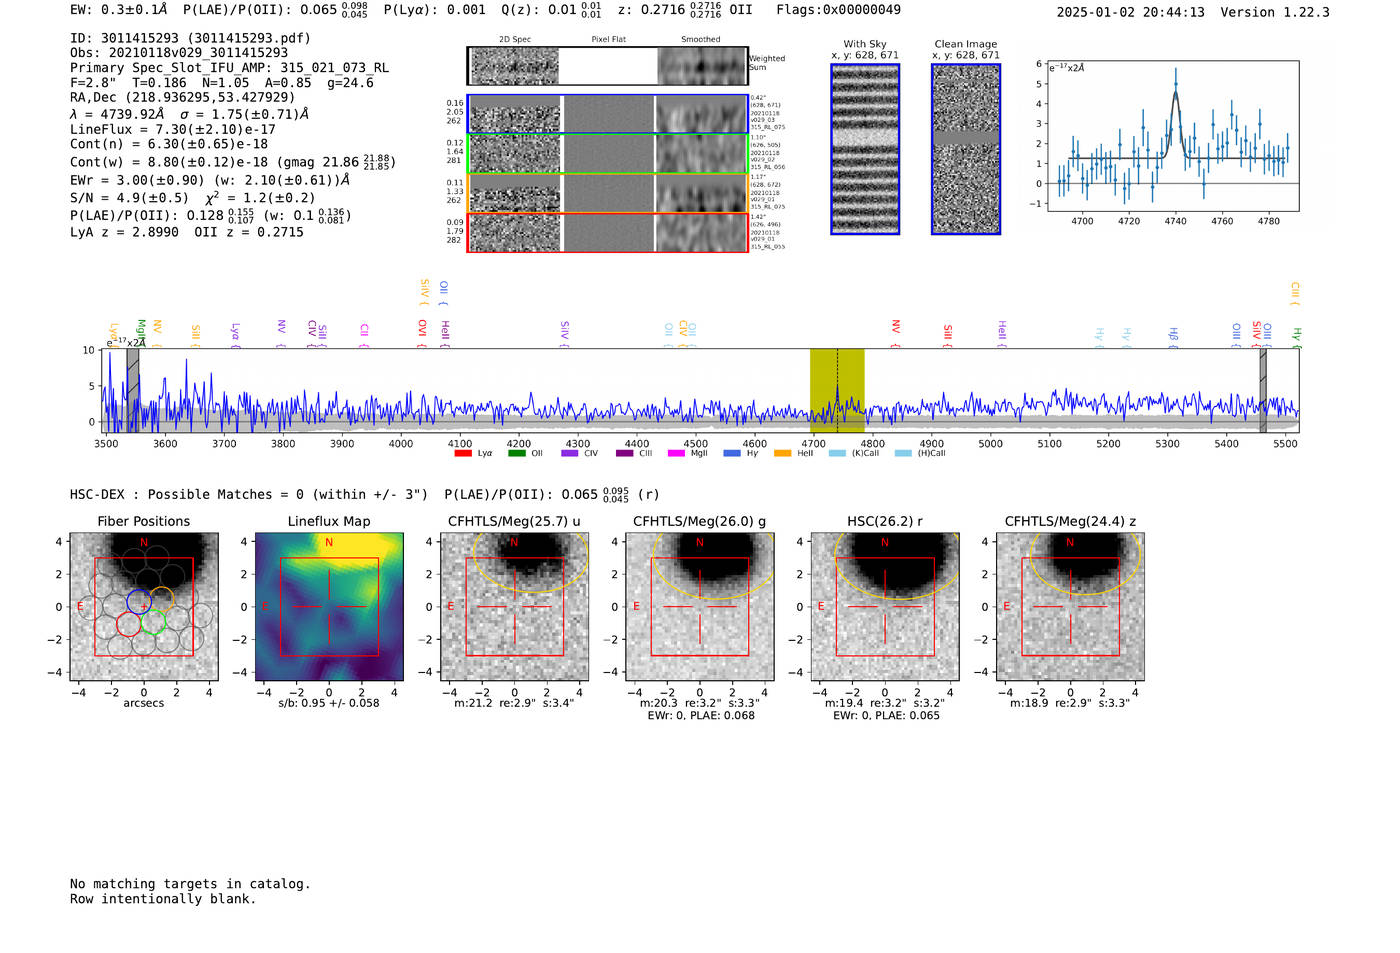Click the "EWr: 0, PLAE: 0.068" caption
1400x953 pixels.
[x=701, y=716]
